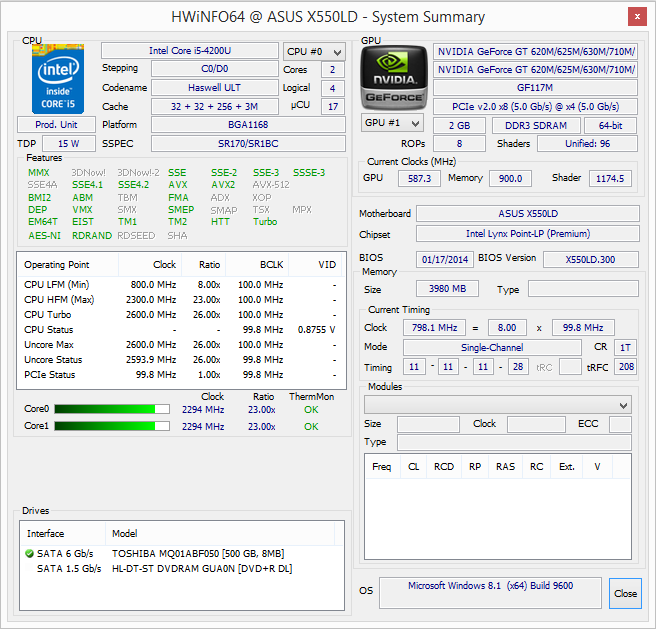Click the NVIDIA GeForce logo
The image size is (656, 629).
[x=394, y=78]
